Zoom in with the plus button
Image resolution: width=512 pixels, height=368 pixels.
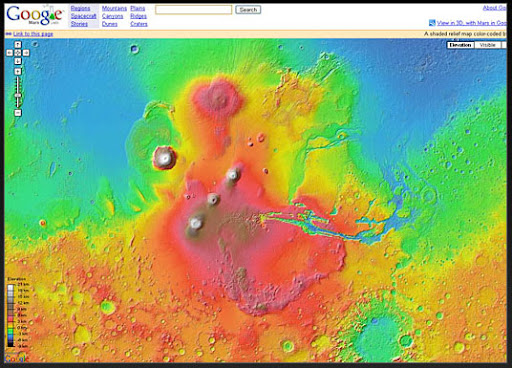tap(18, 71)
